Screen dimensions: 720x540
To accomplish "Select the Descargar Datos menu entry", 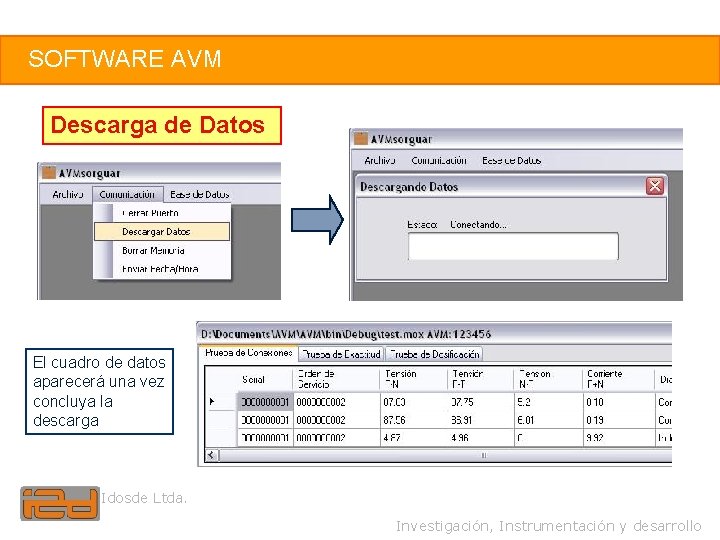I will tap(162, 231).
